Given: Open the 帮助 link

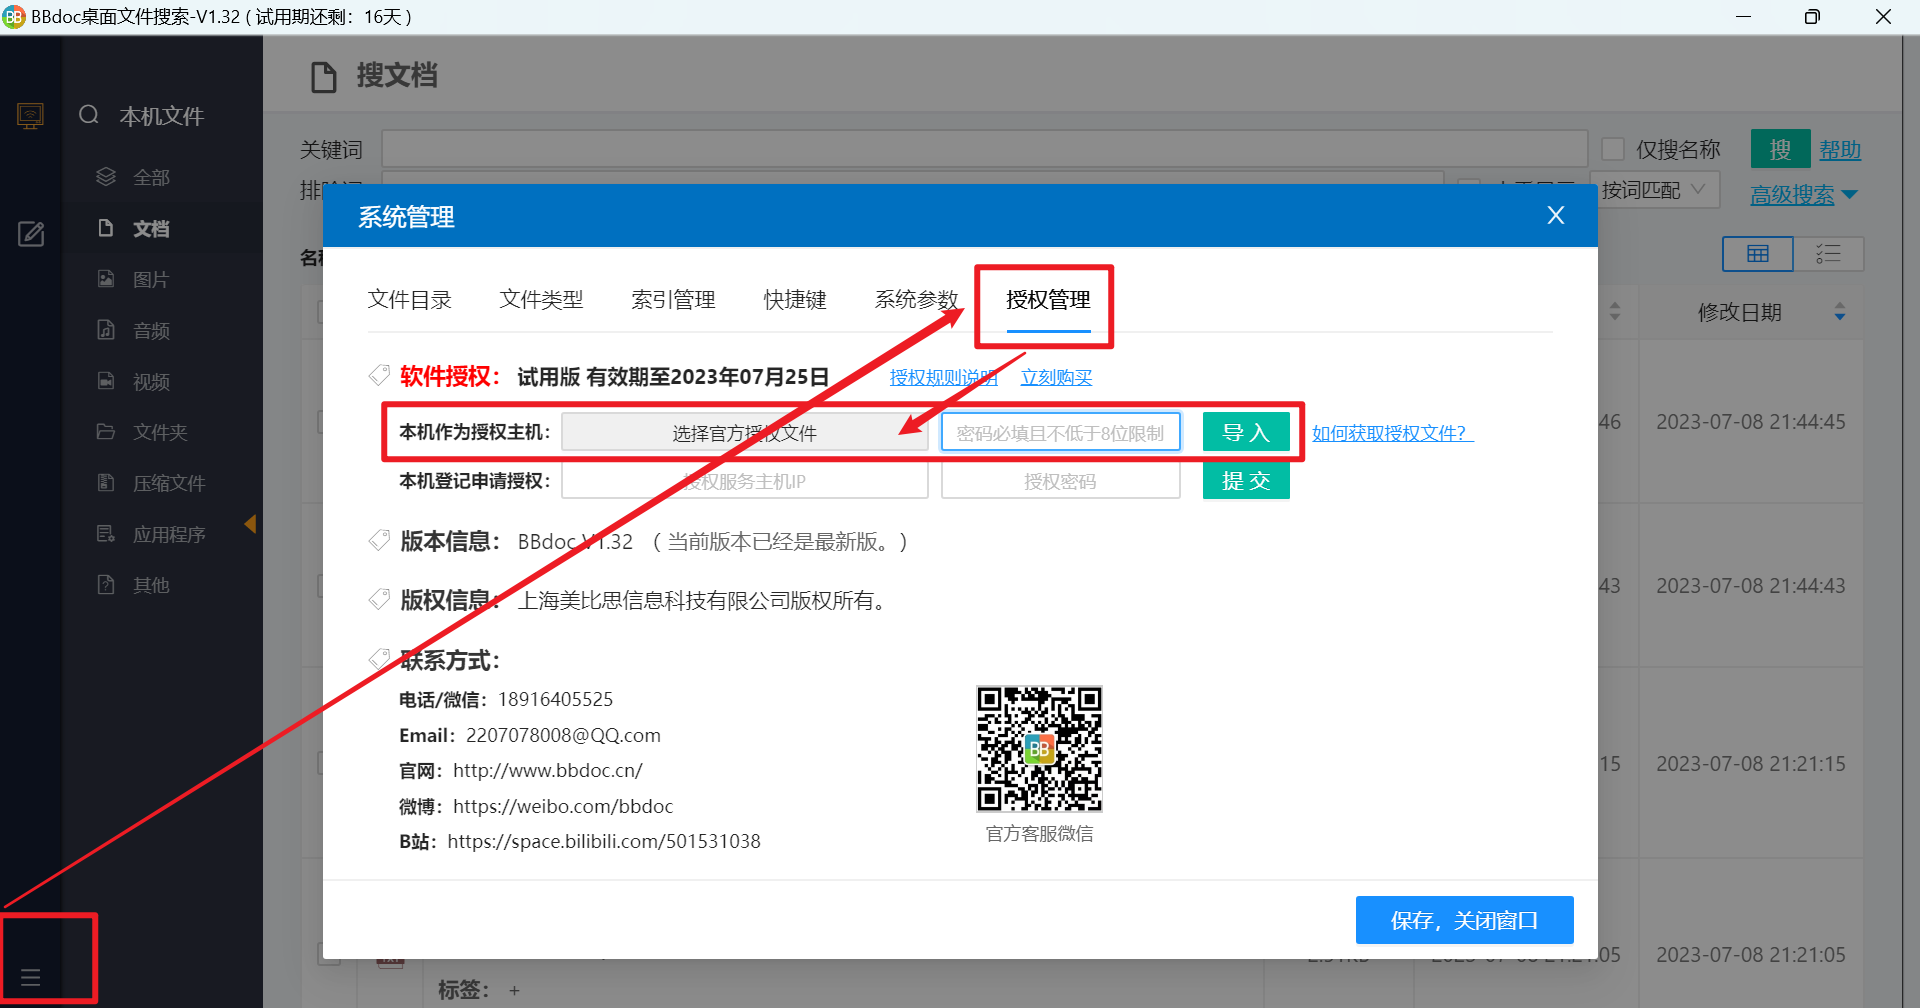Looking at the screenshot, I should (x=1840, y=150).
